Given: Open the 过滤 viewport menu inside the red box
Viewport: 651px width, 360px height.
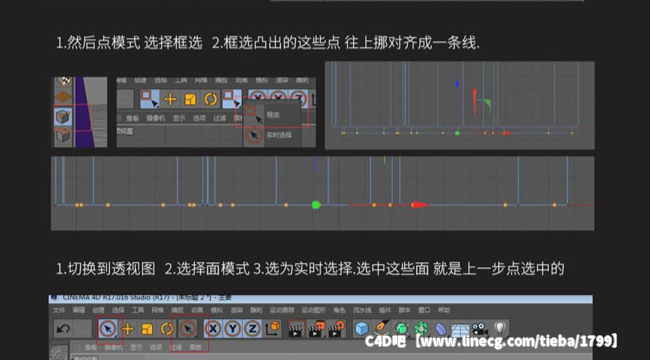Looking at the screenshot, I should click(176, 347).
